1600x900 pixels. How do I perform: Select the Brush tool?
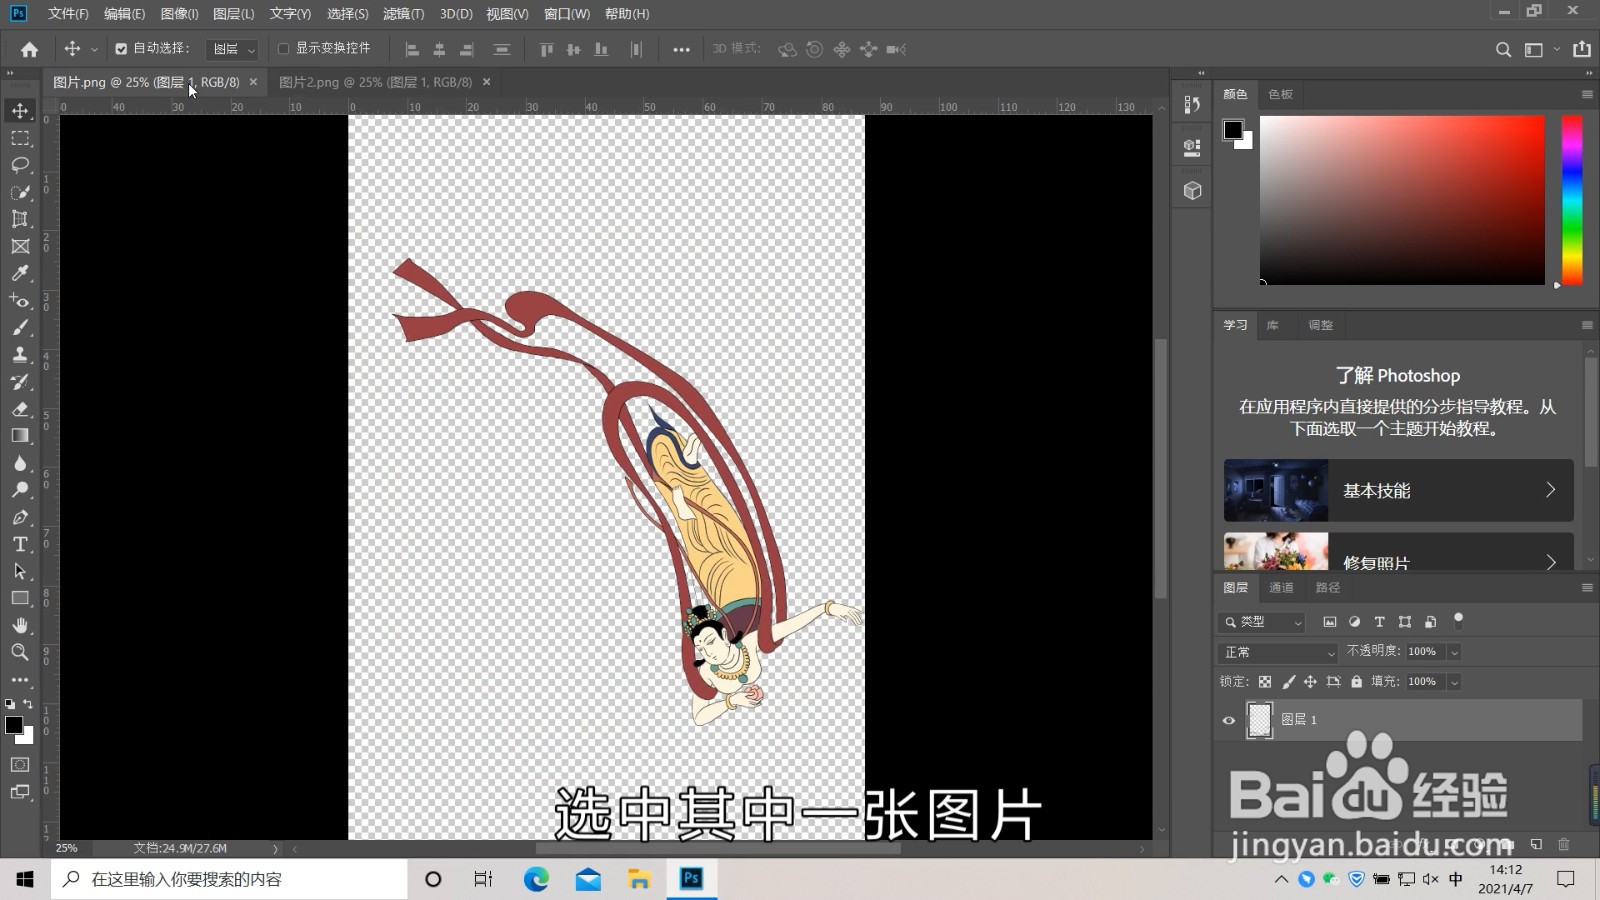20,327
